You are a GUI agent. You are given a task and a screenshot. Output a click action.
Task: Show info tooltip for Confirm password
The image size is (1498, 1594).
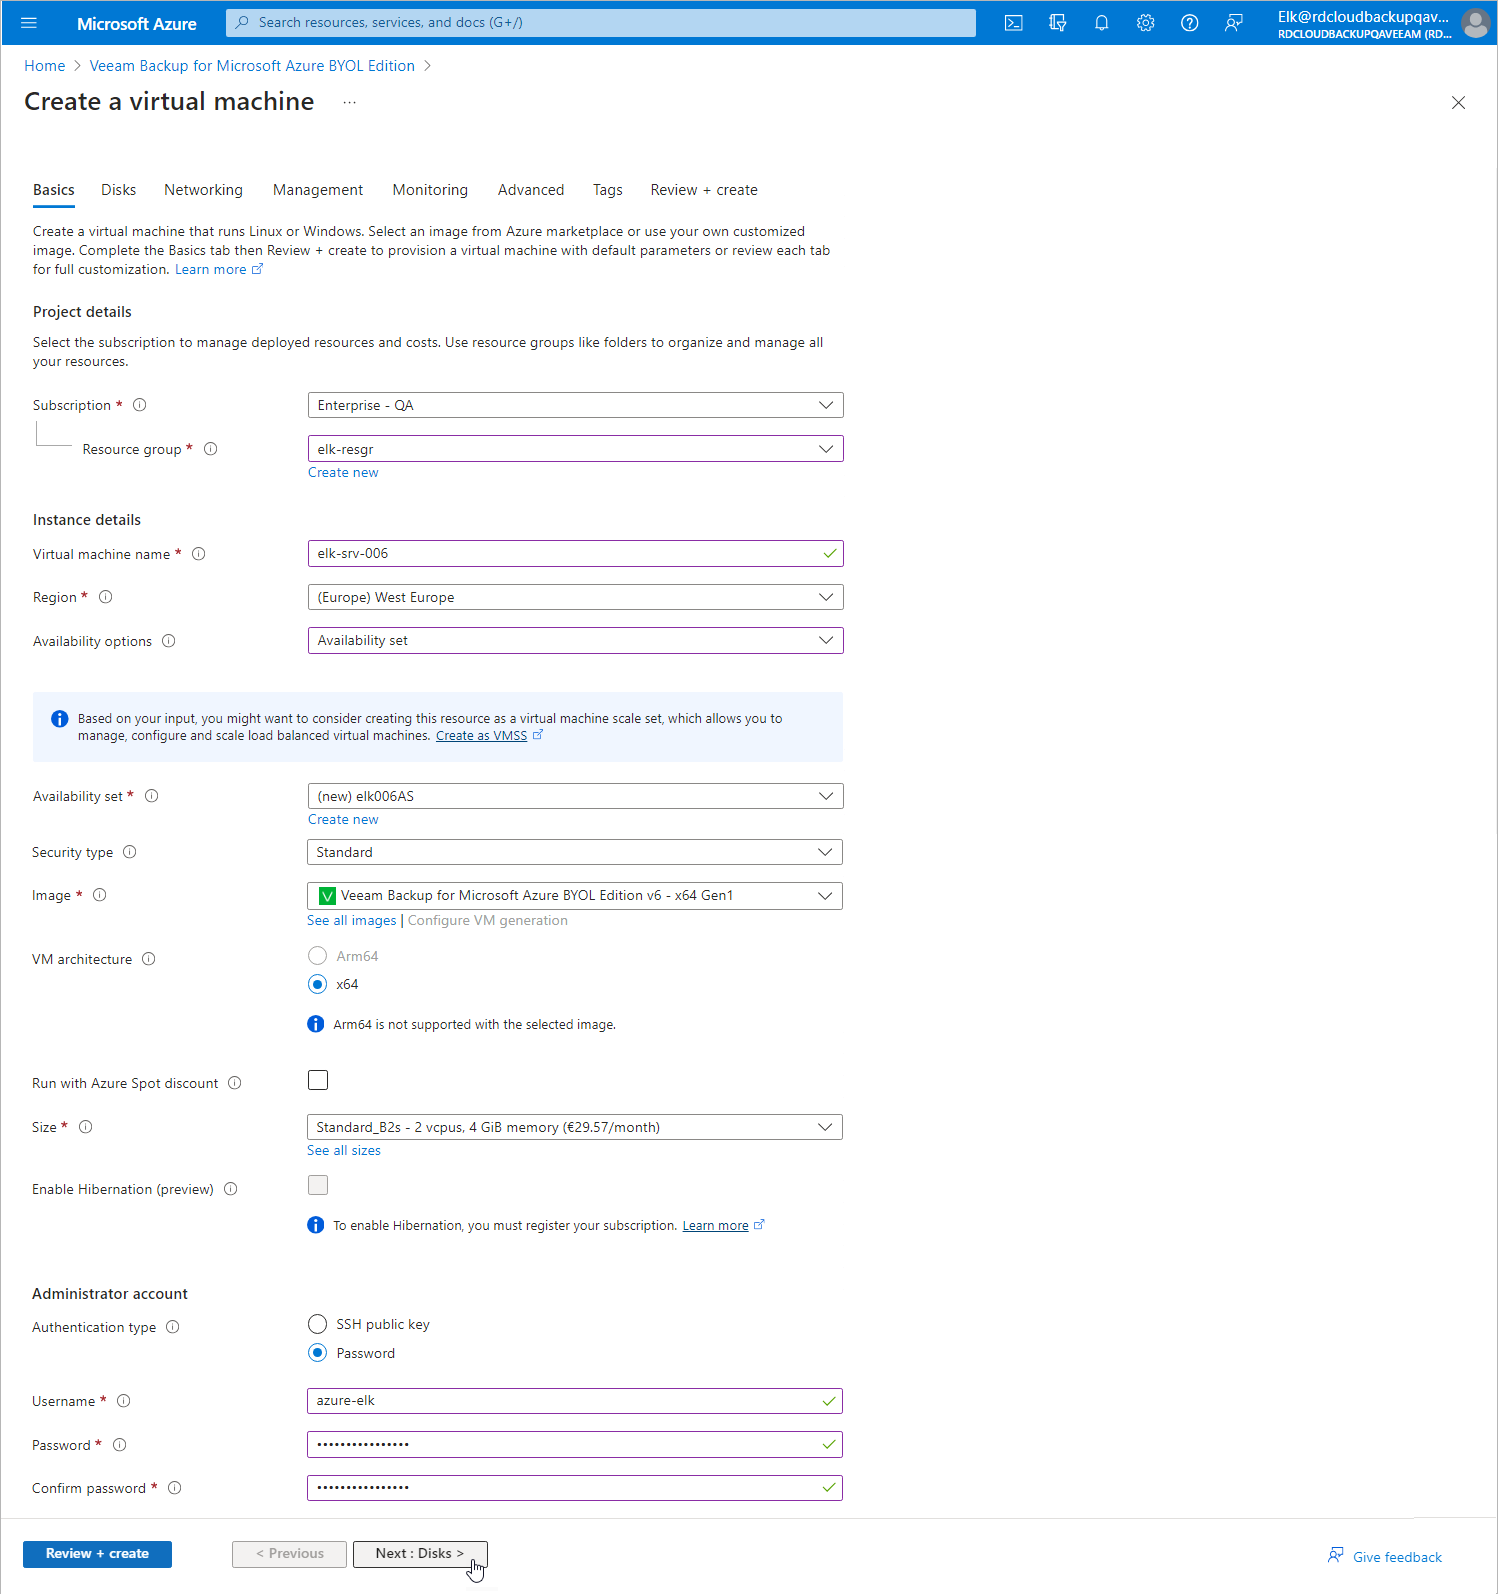coord(174,1488)
